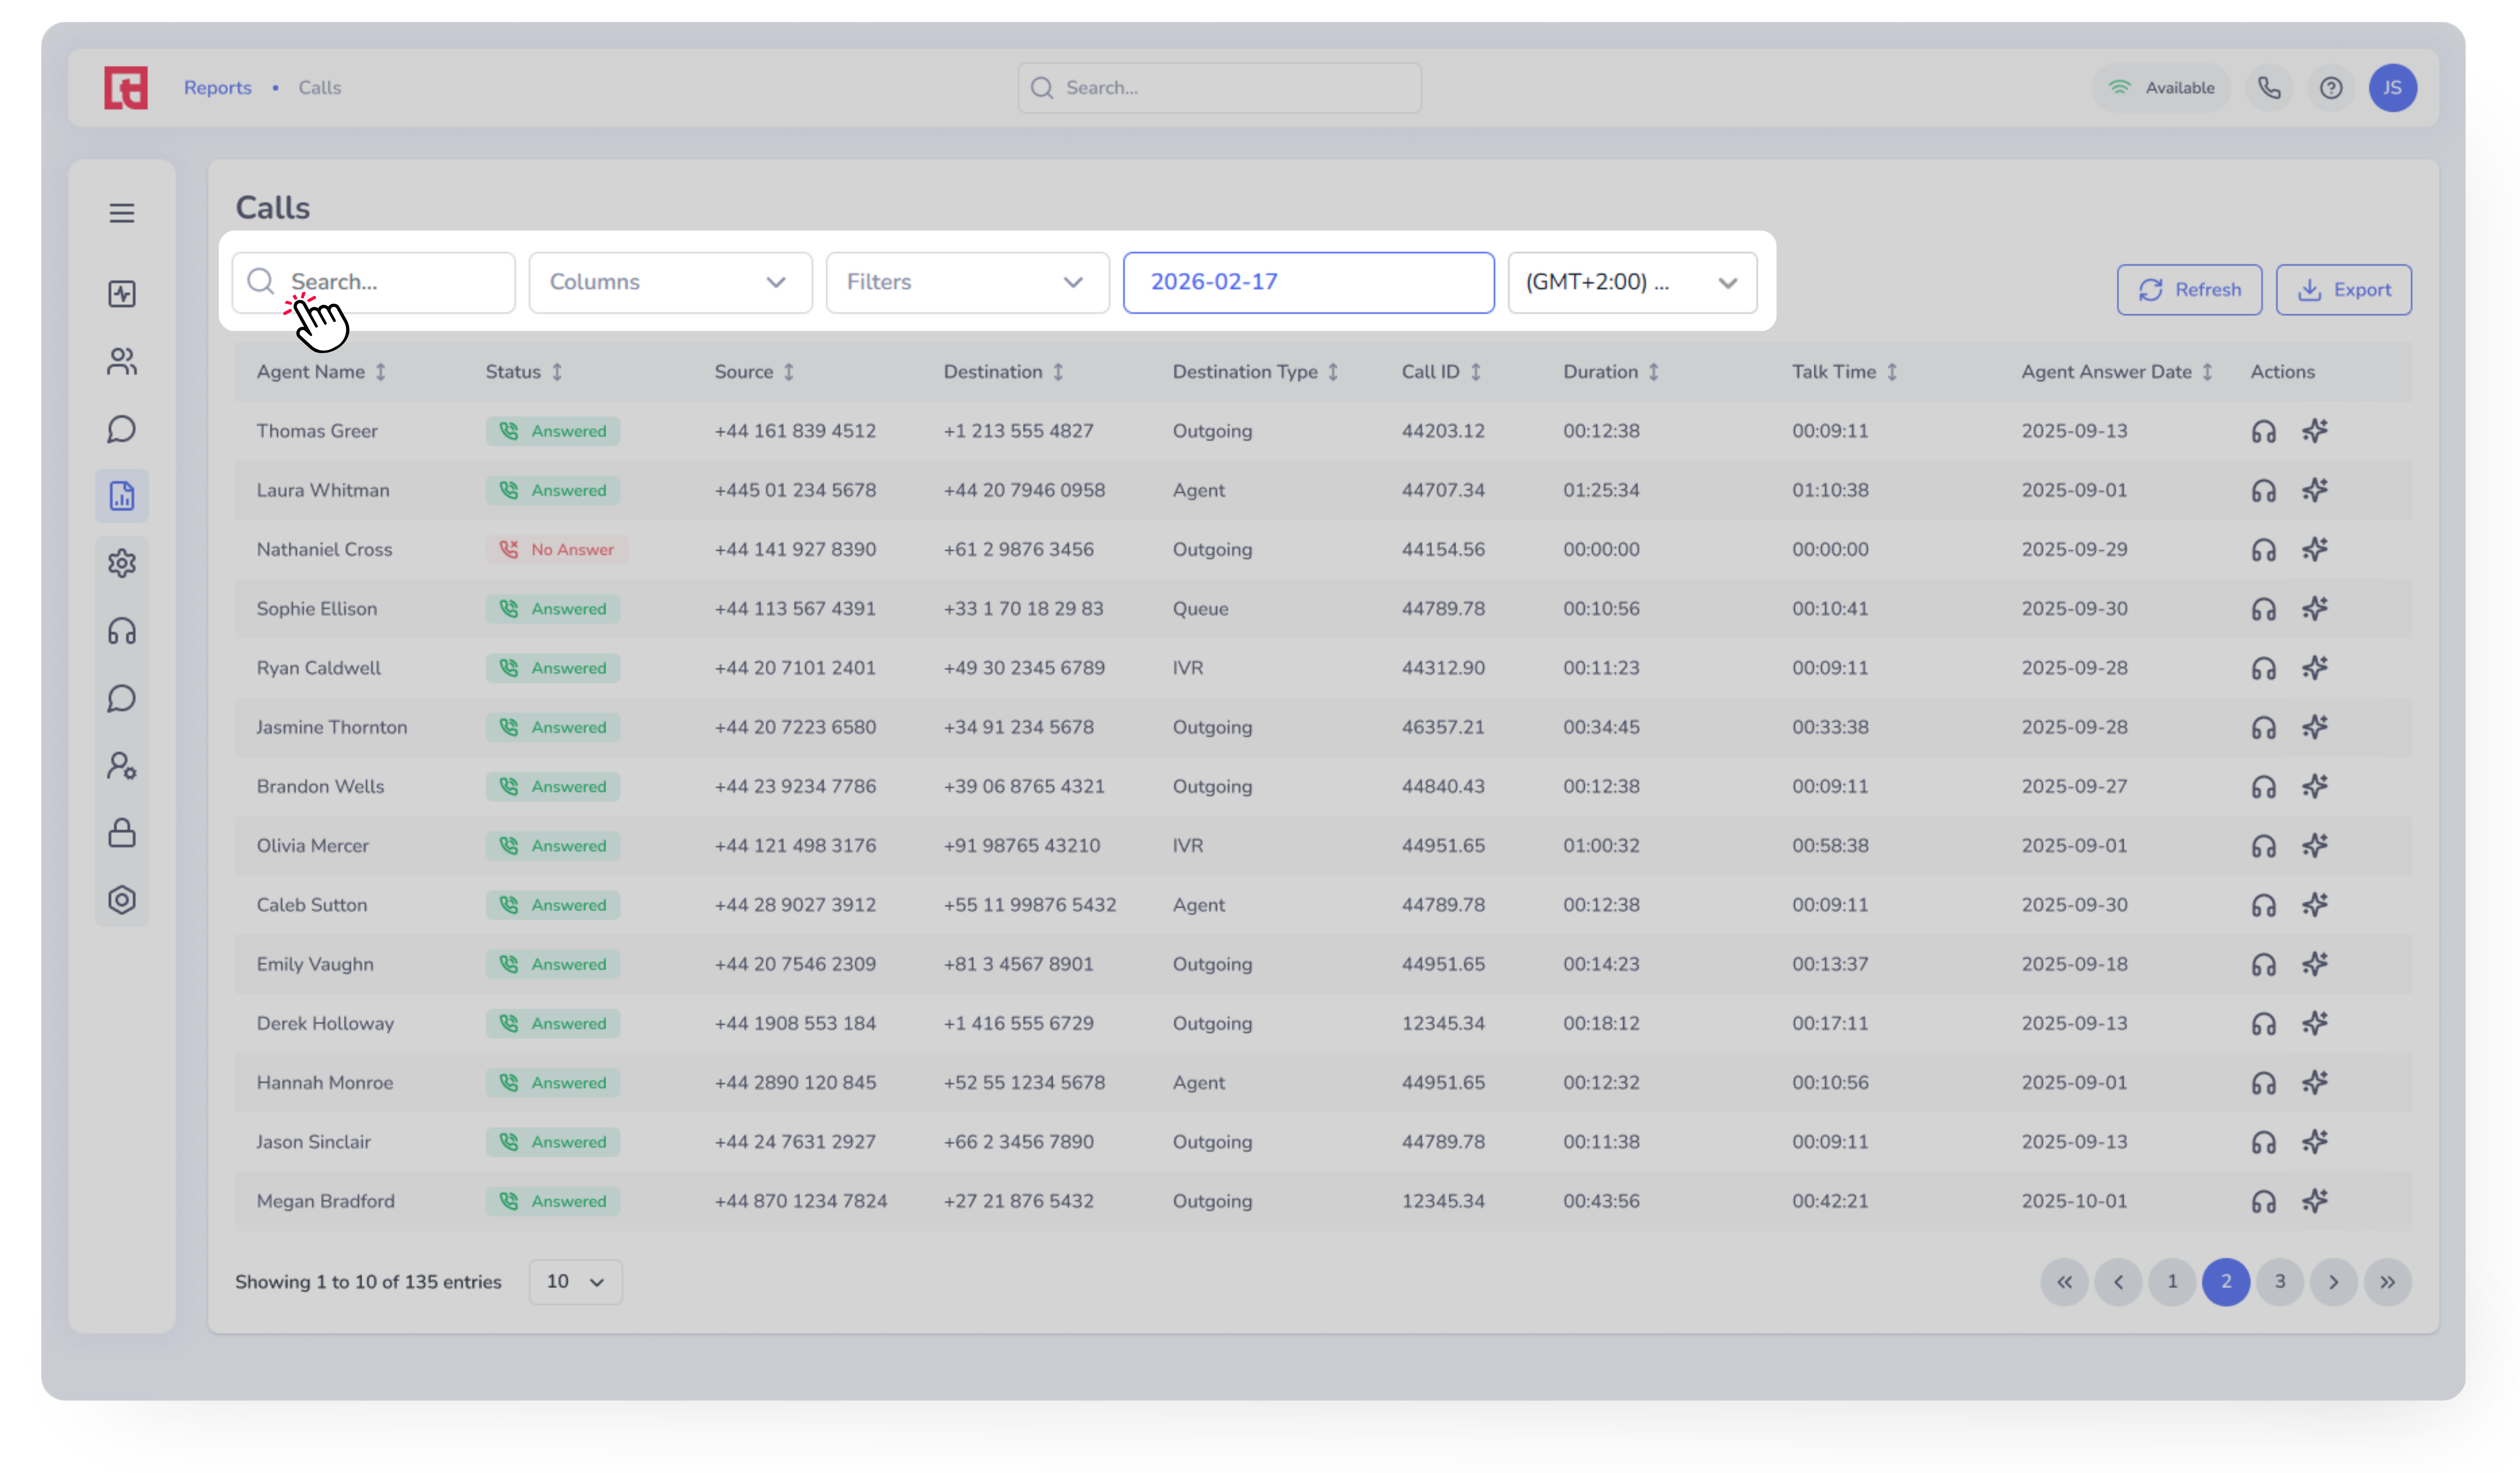2520x1473 pixels.
Task: Open AI insights for Laura Whitman call
Action: [2315, 490]
